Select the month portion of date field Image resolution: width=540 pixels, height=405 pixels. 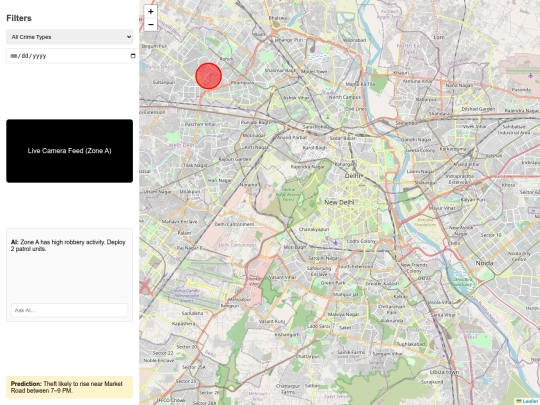[x=14, y=56]
